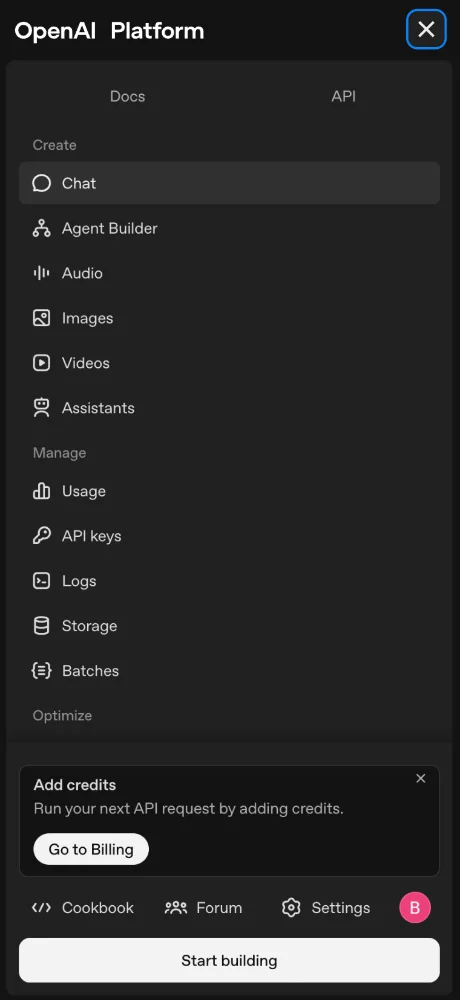Dismiss the Add credits notice
This screenshot has width=460, height=1000.
pyautogui.click(x=420, y=778)
